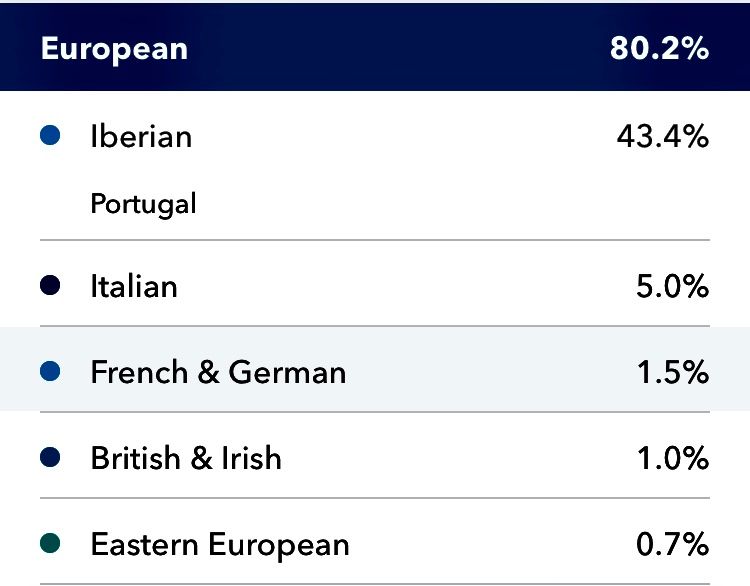Click the 5.0% Italian percentage
The width and height of the screenshot is (750, 586).
672,287
